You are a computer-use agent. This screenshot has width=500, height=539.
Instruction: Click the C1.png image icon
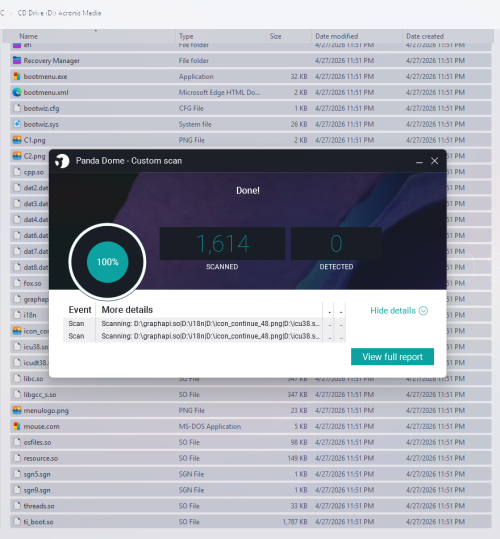17,140
